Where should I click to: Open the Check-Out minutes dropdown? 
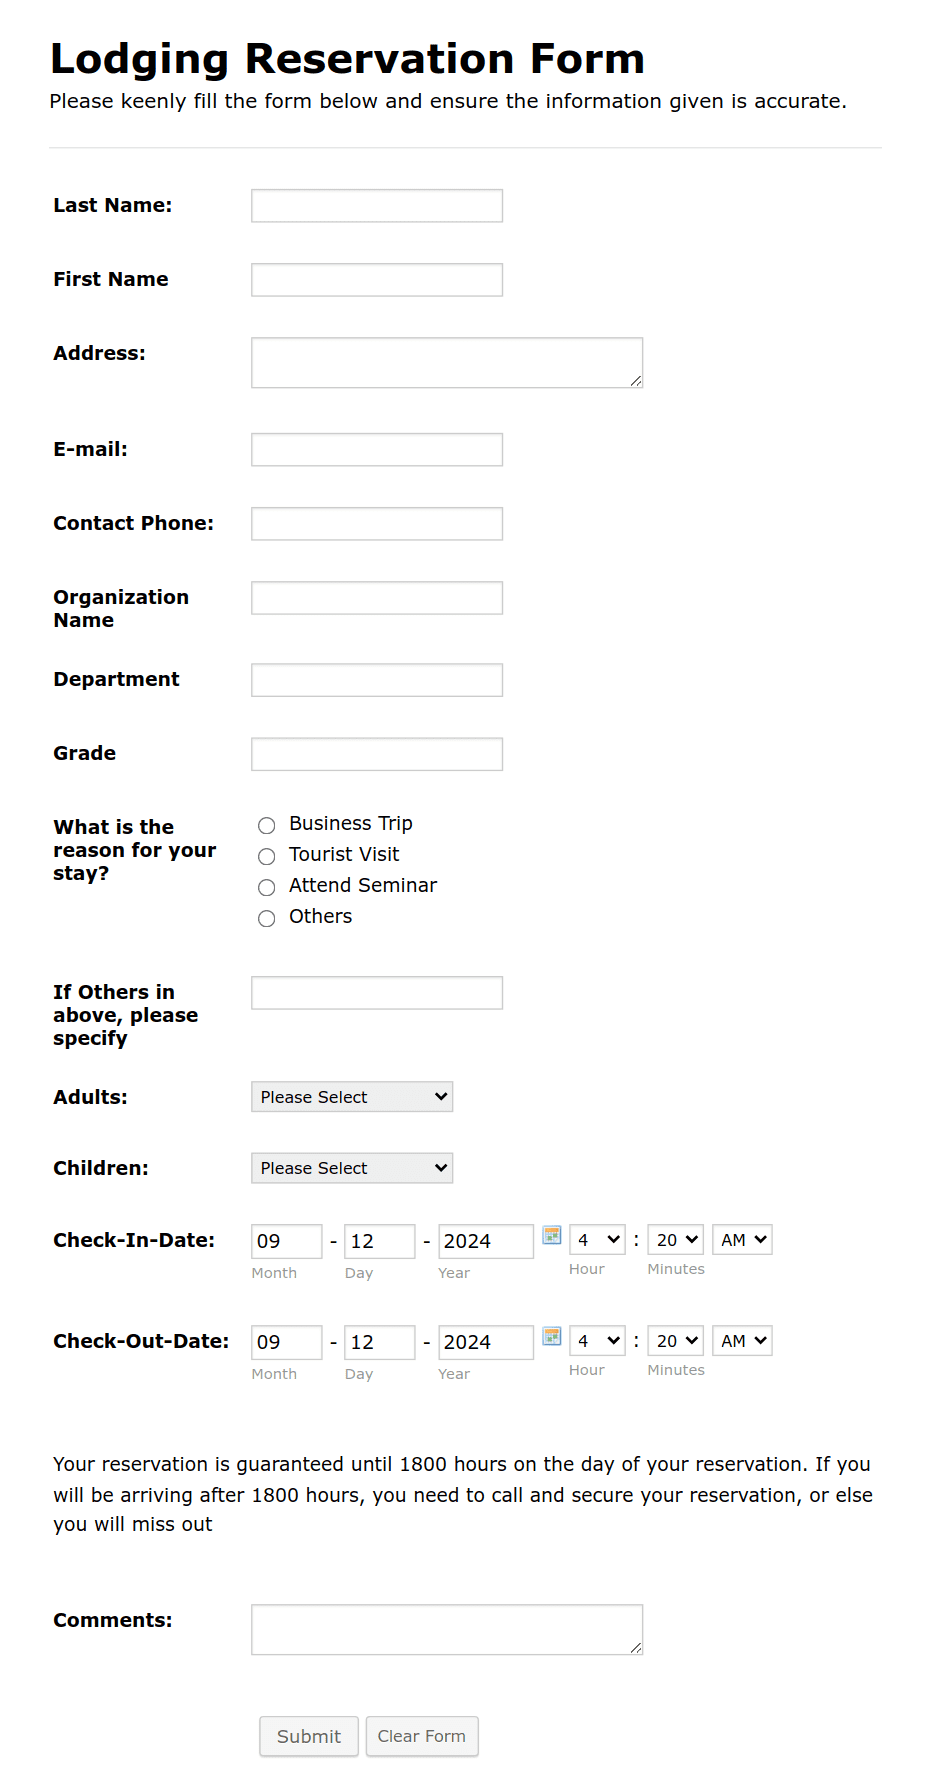click(675, 1340)
